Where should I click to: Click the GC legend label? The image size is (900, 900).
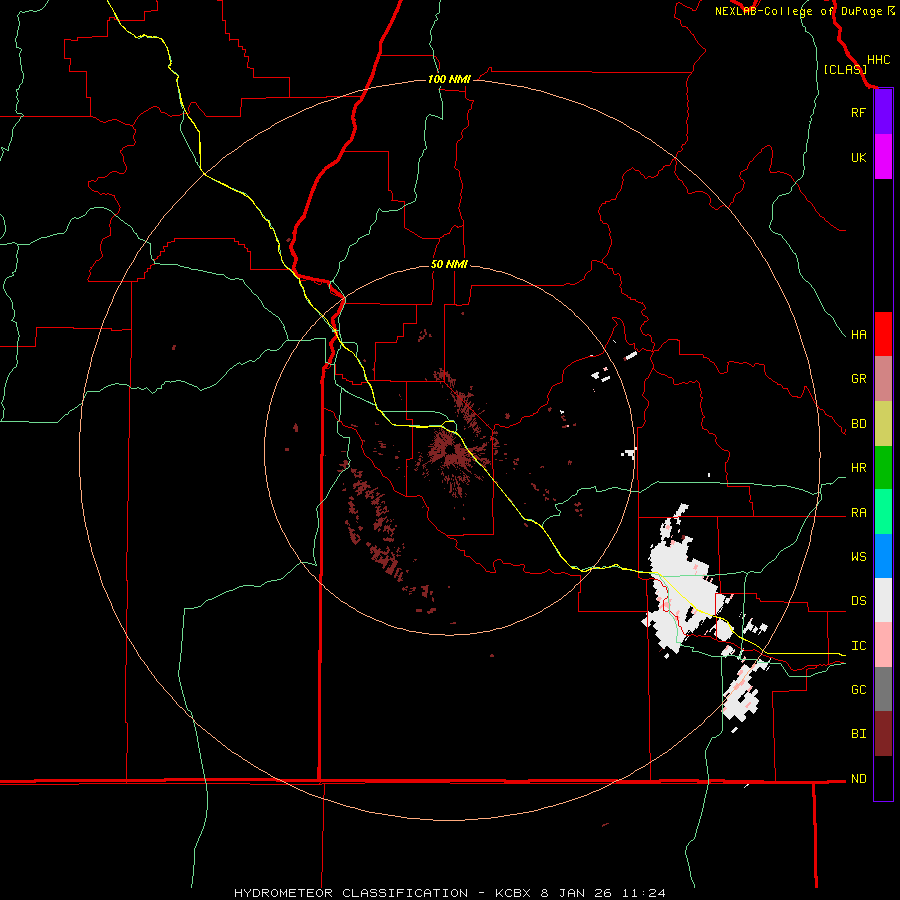point(858,690)
